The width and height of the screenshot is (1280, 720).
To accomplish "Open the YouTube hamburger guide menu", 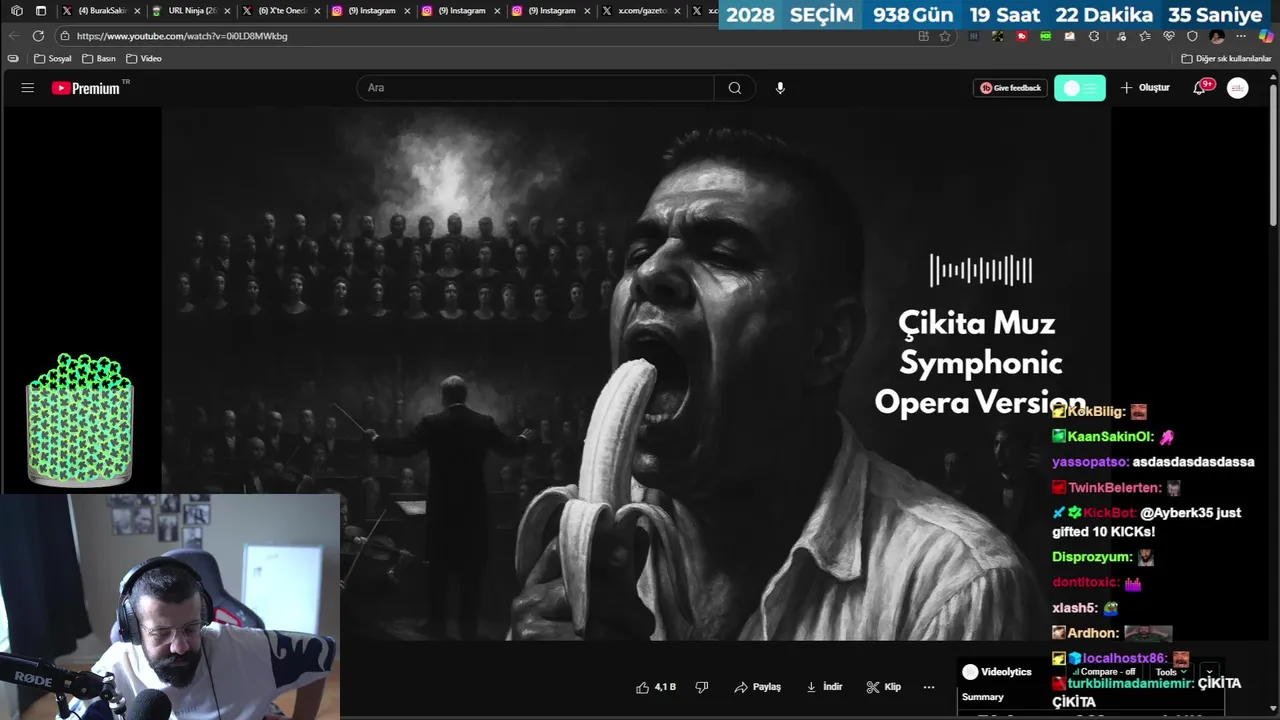I will point(28,88).
